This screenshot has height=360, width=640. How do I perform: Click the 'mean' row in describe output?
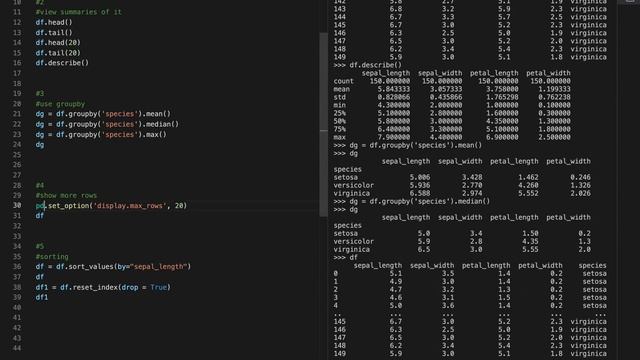coord(452,89)
